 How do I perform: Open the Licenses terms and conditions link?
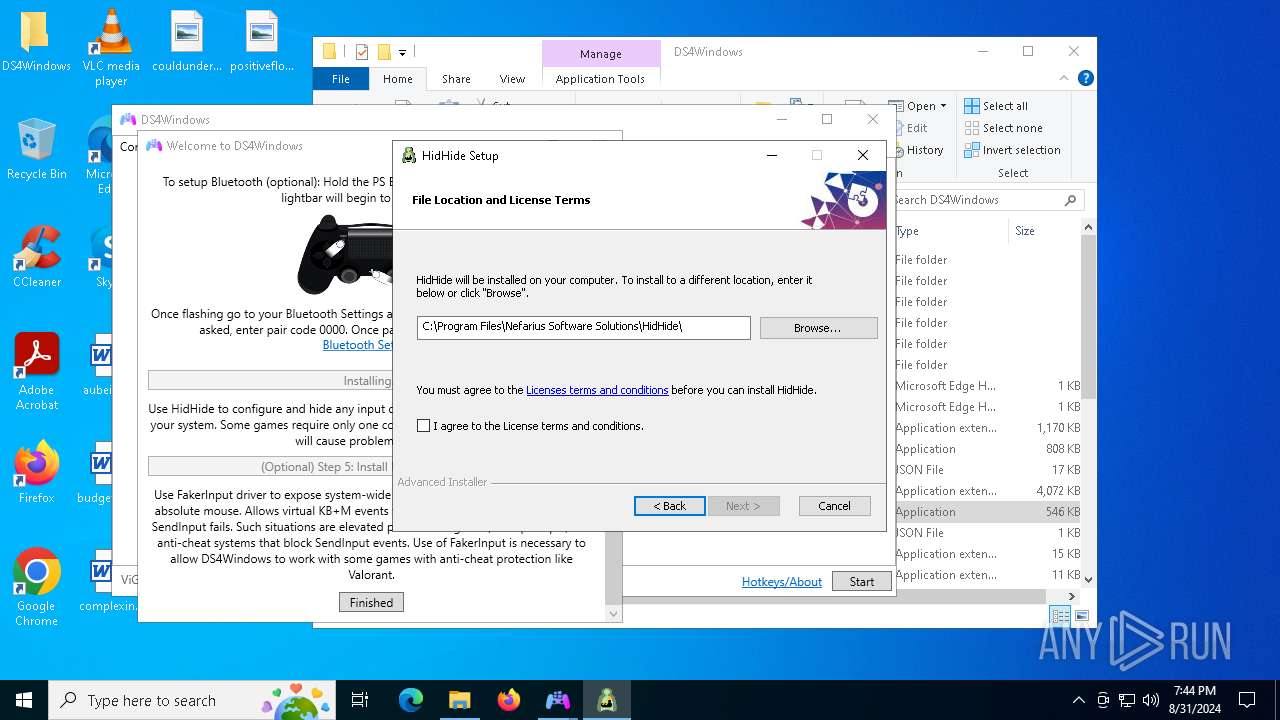(597, 390)
